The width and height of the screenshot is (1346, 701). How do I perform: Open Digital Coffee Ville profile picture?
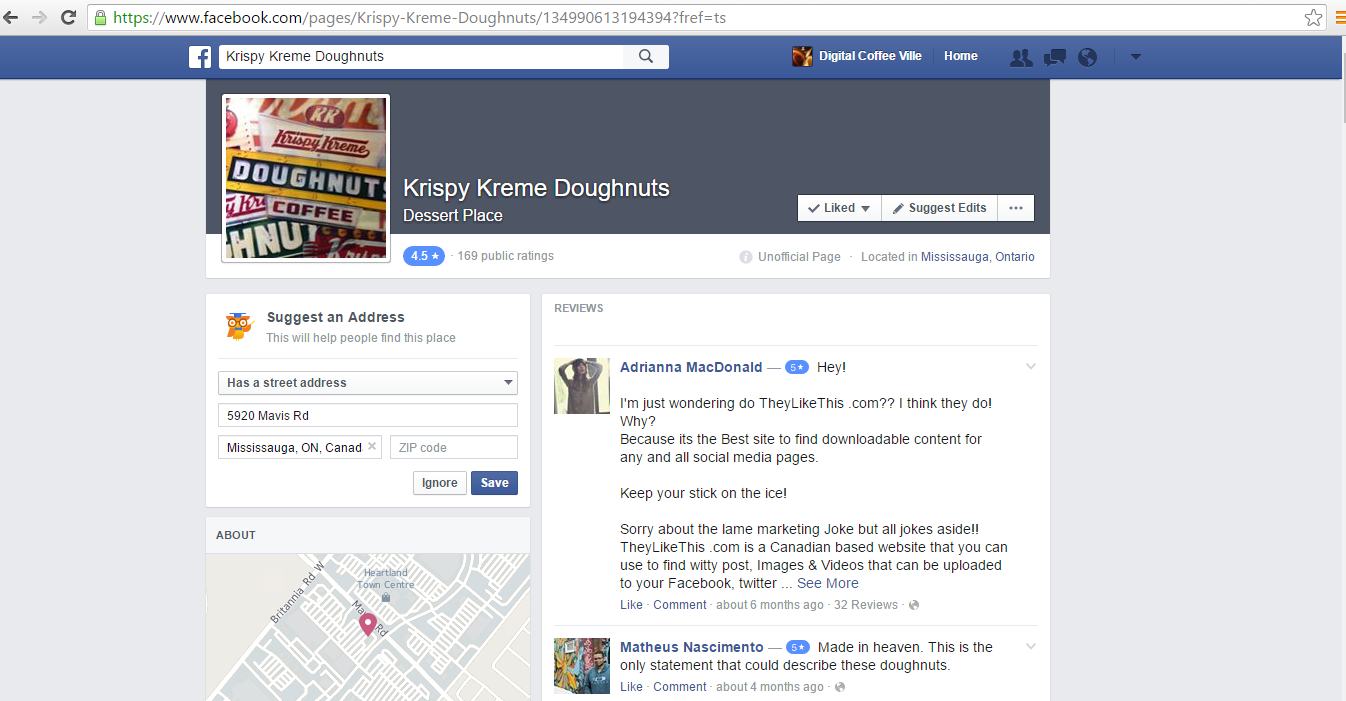click(x=802, y=56)
